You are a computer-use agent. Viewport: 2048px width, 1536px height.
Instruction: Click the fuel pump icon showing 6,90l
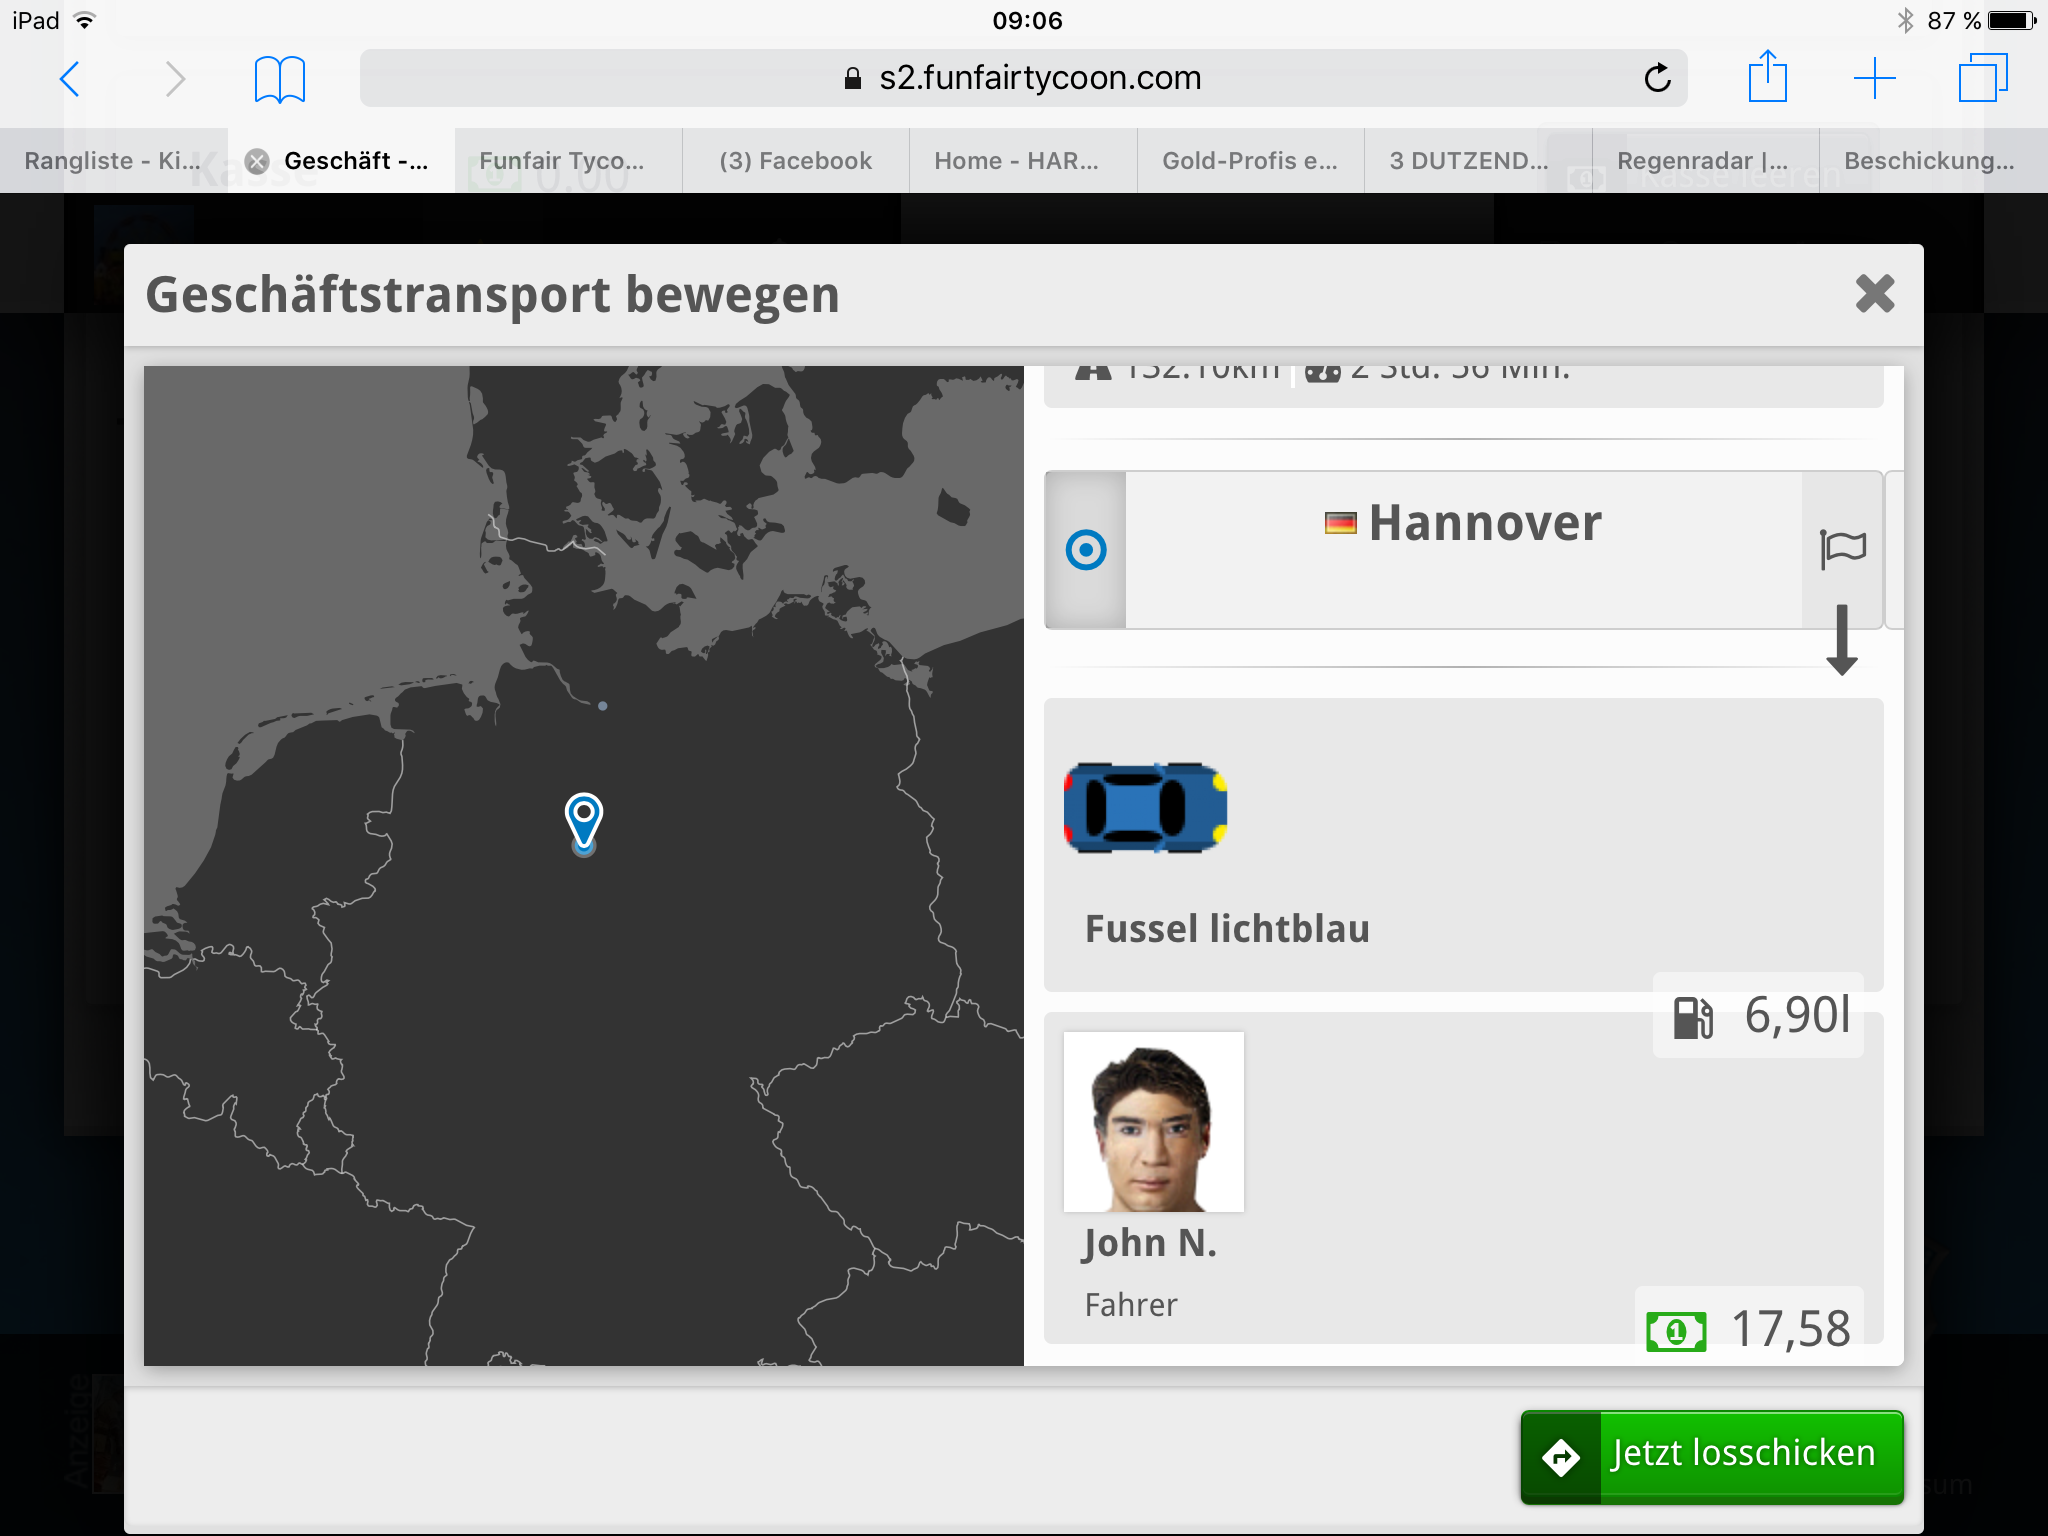pos(1693,1017)
